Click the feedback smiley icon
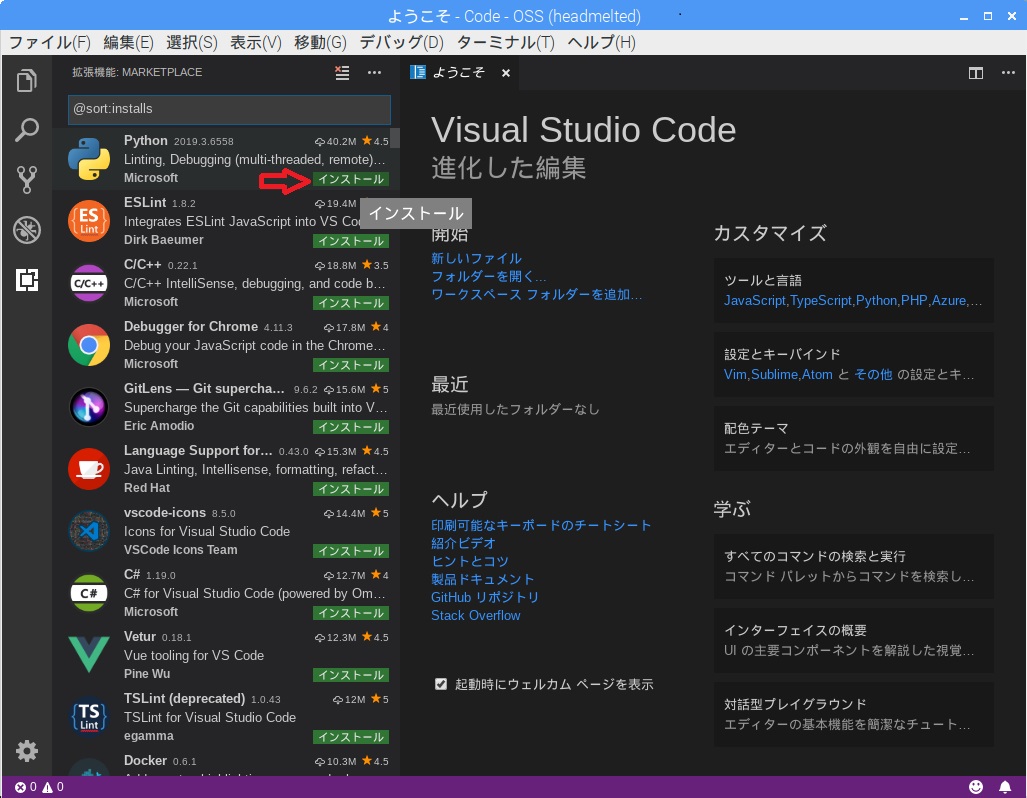The width and height of the screenshot is (1027, 798). [x=976, y=787]
